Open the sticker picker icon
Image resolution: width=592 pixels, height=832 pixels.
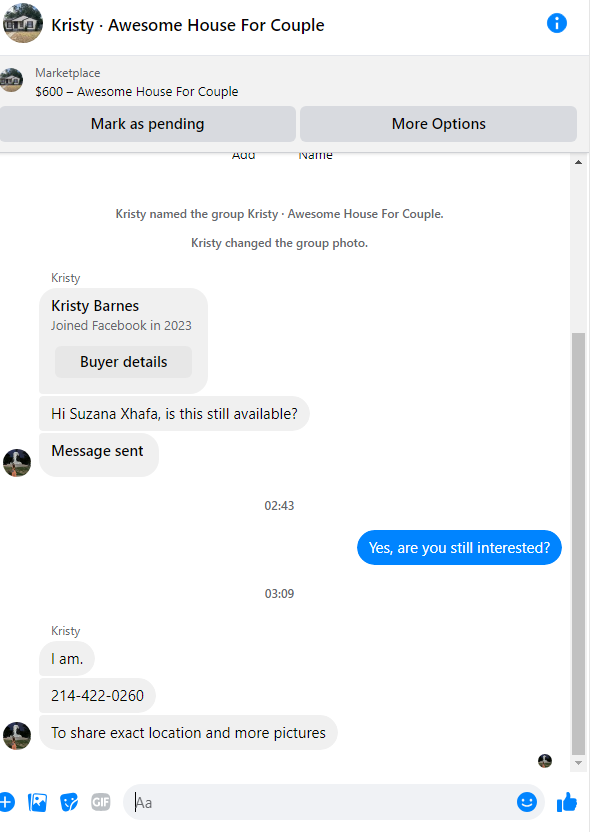[69, 802]
